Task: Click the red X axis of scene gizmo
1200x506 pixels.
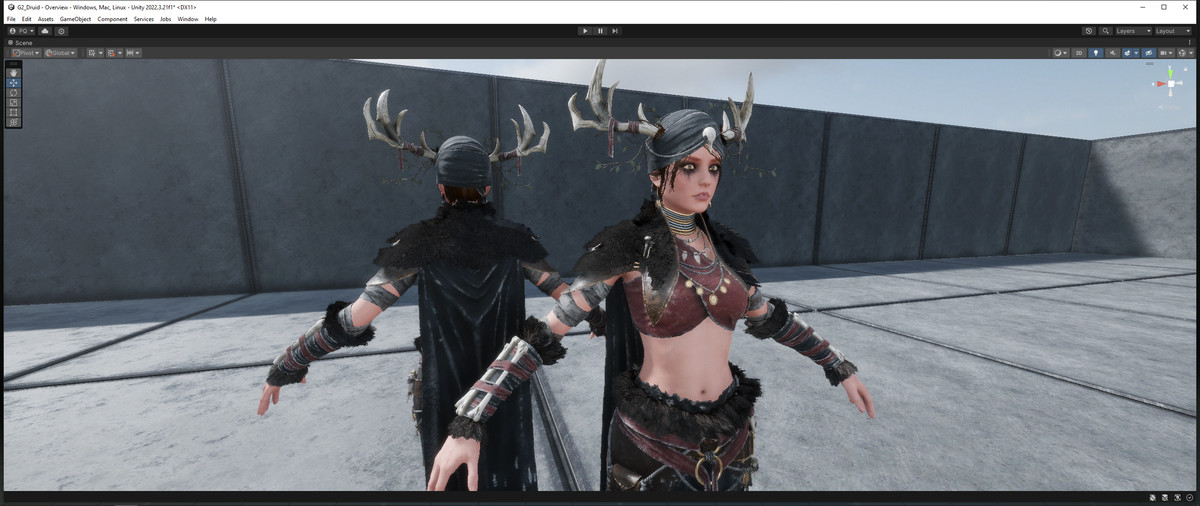Action: [x=1161, y=84]
